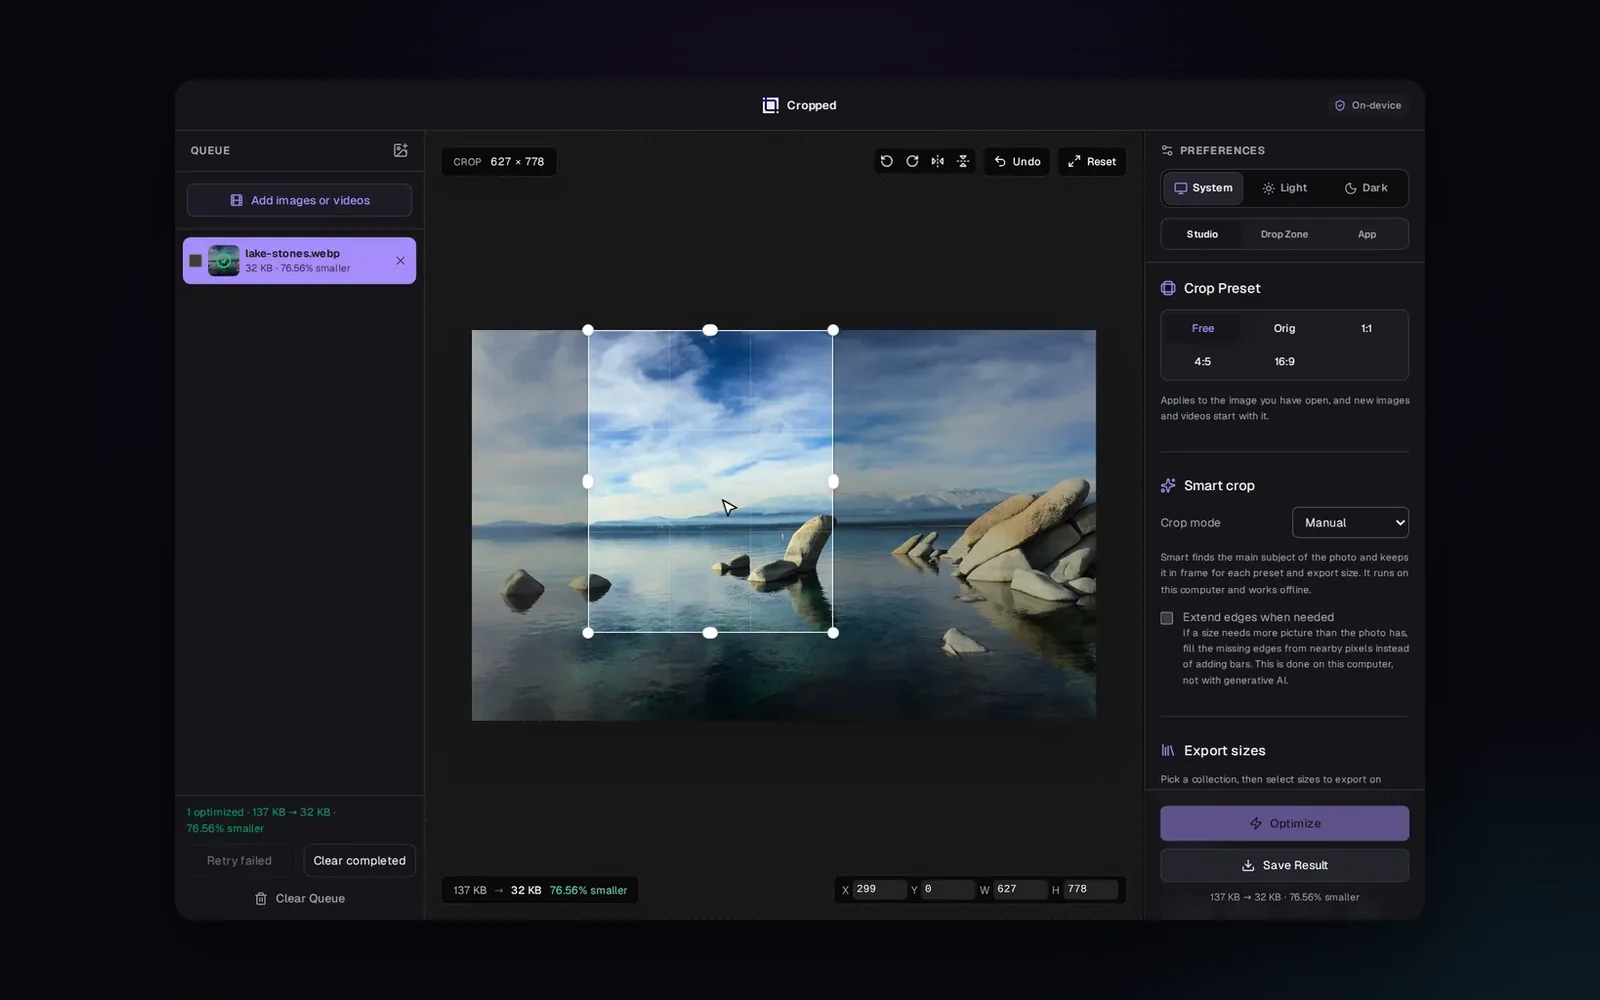Click Add images or videos
Image resolution: width=1600 pixels, height=1000 pixels.
[299, 200]
